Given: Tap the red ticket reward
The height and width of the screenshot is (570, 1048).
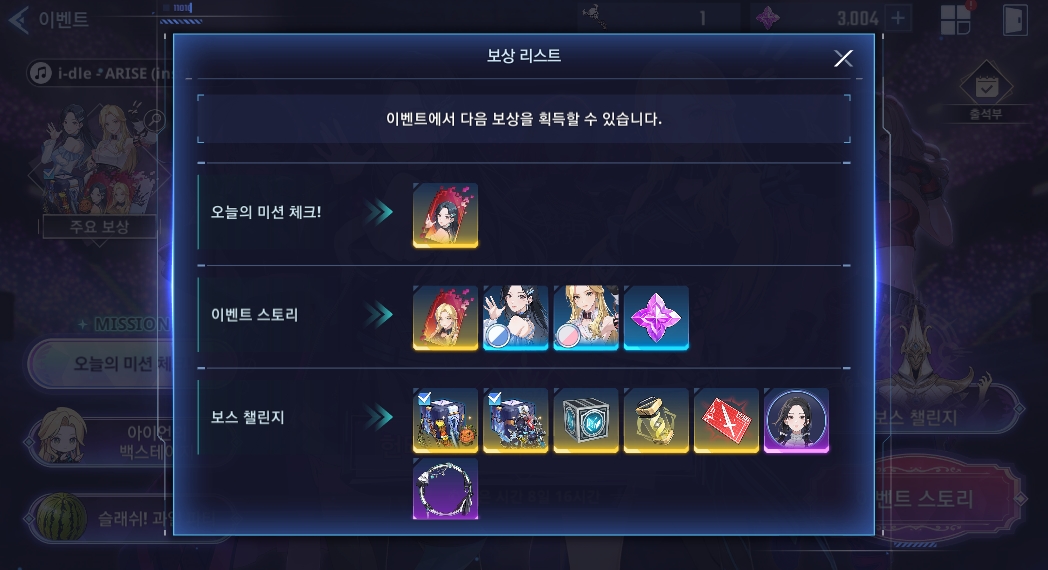Looking at the screenshot, I should [x=726, y=420].
